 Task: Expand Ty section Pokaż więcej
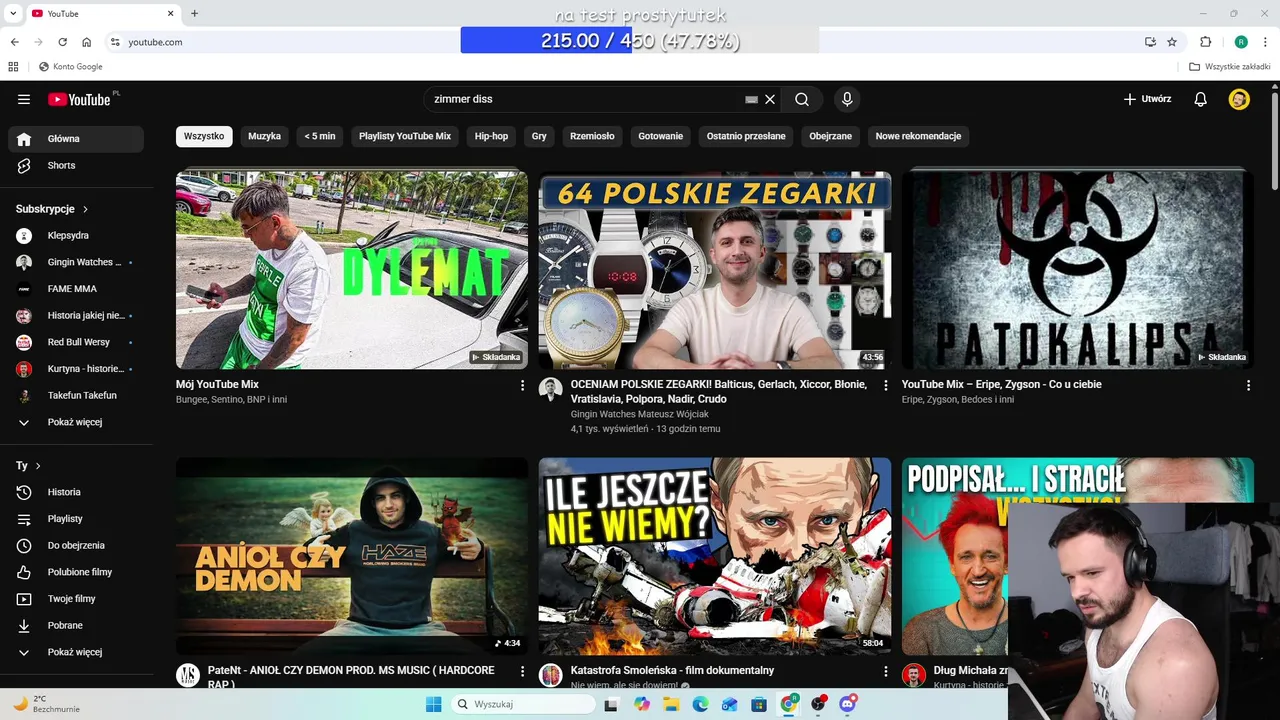pos(76,652)
